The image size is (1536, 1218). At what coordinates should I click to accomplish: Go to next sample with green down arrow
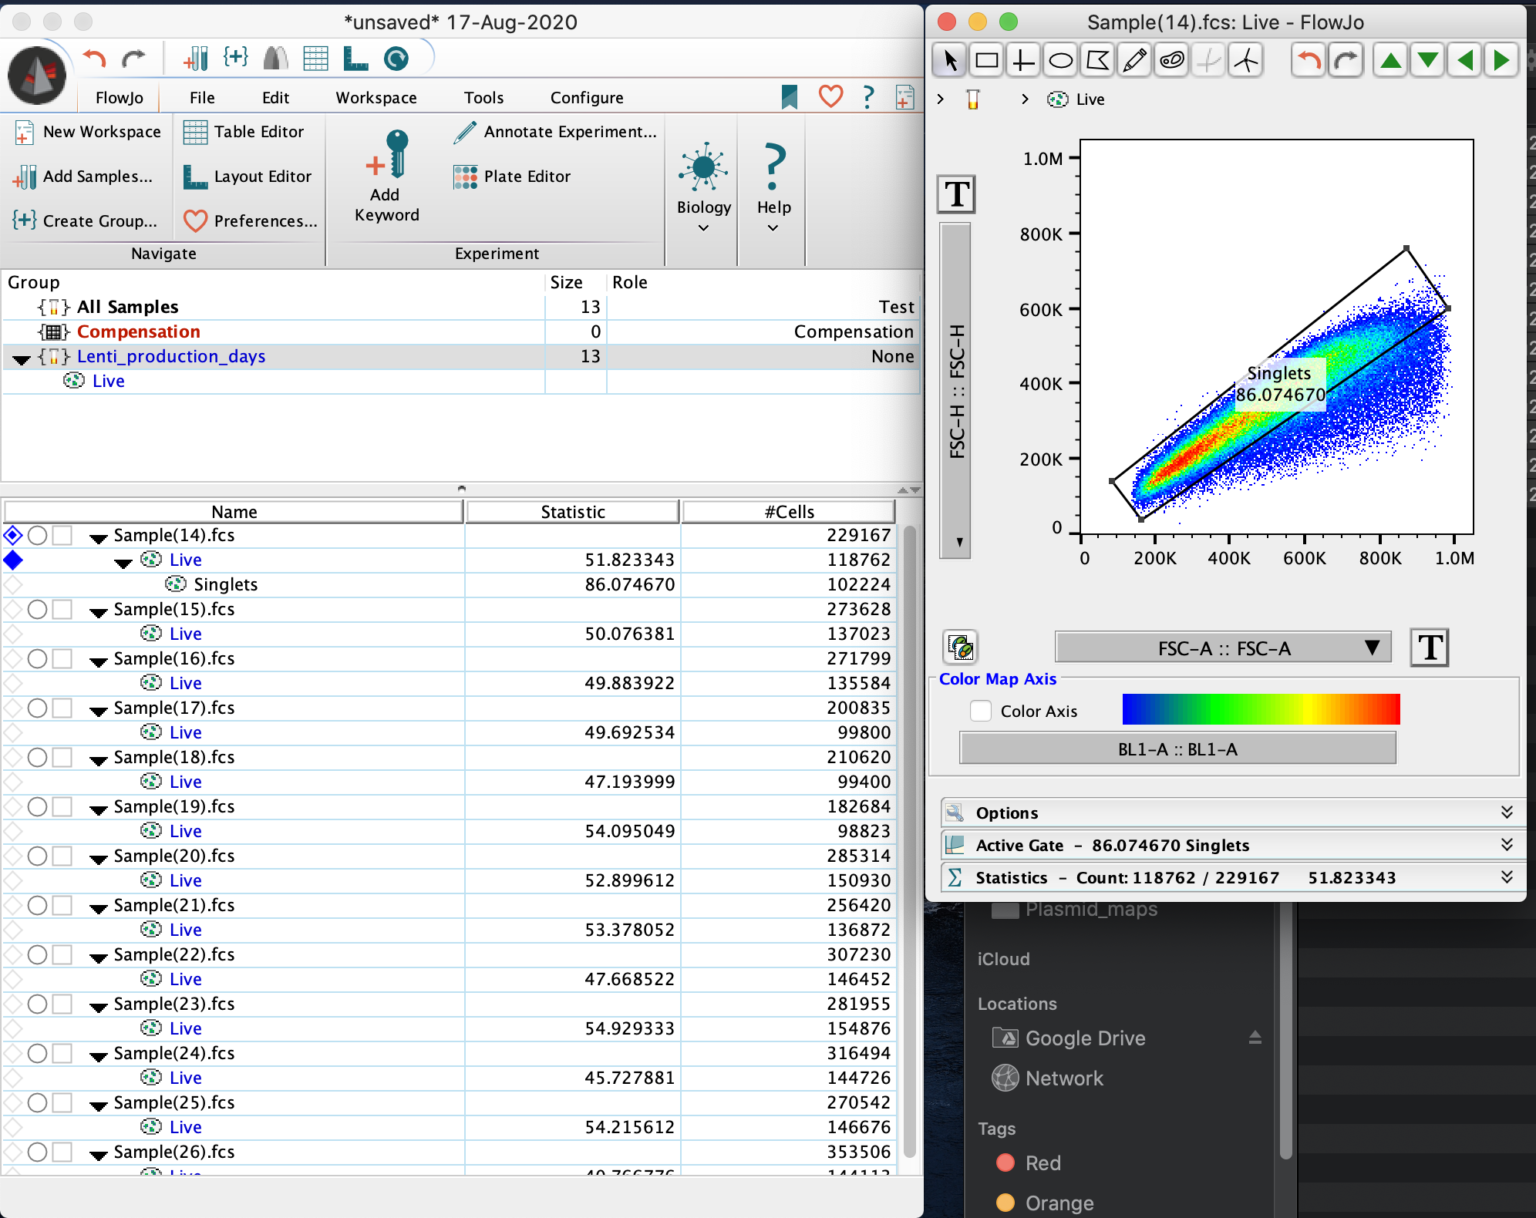(x=1428, y=61)
